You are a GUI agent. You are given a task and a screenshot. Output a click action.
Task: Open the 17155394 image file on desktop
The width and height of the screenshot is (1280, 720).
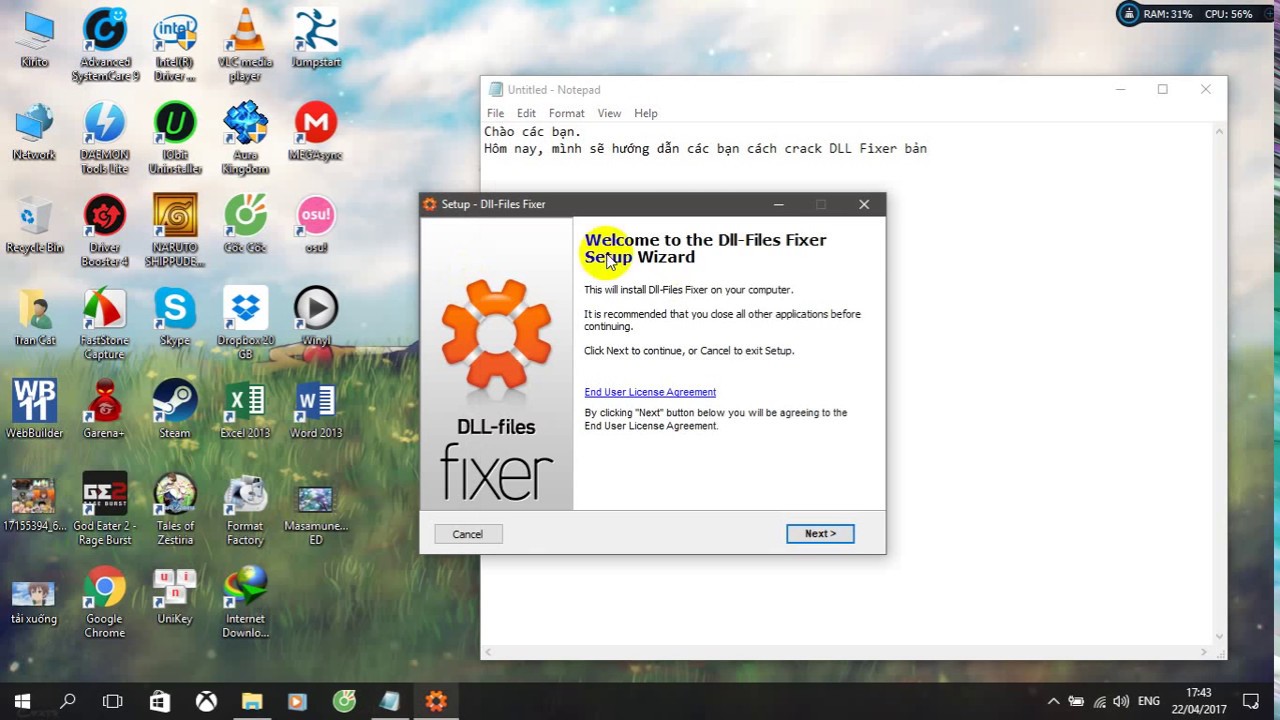coord(34,503)
